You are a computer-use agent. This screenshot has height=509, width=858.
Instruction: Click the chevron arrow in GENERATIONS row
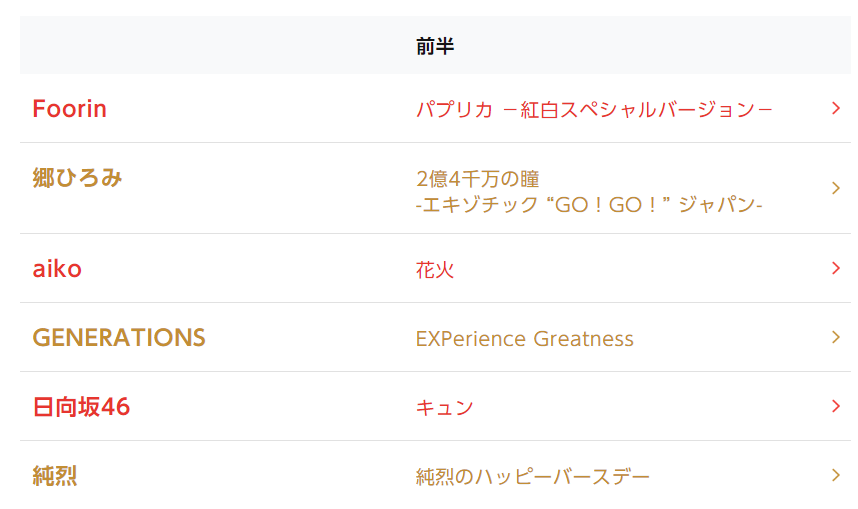coord(836,338)
